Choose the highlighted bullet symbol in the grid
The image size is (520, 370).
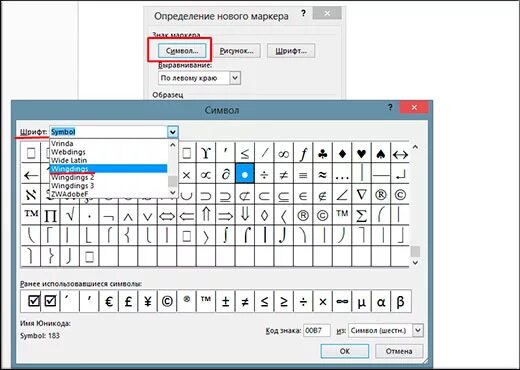(x=245, y=174)
